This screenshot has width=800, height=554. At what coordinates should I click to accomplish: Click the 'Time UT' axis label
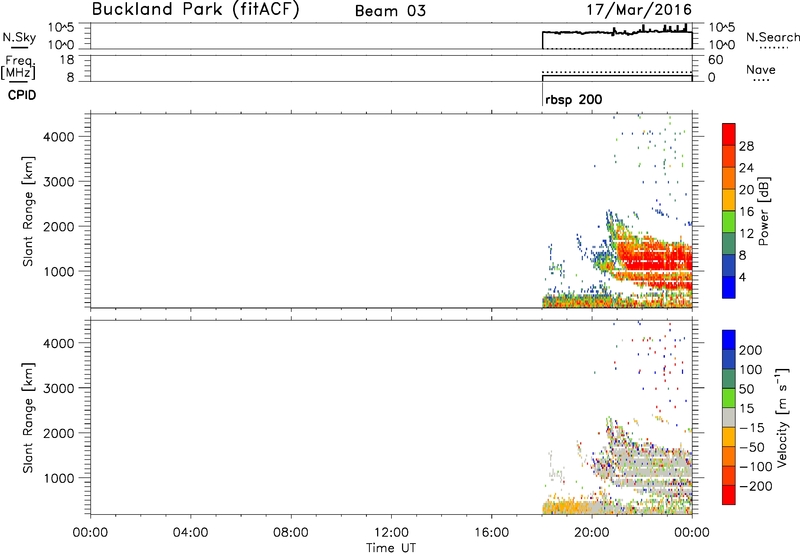391,547
